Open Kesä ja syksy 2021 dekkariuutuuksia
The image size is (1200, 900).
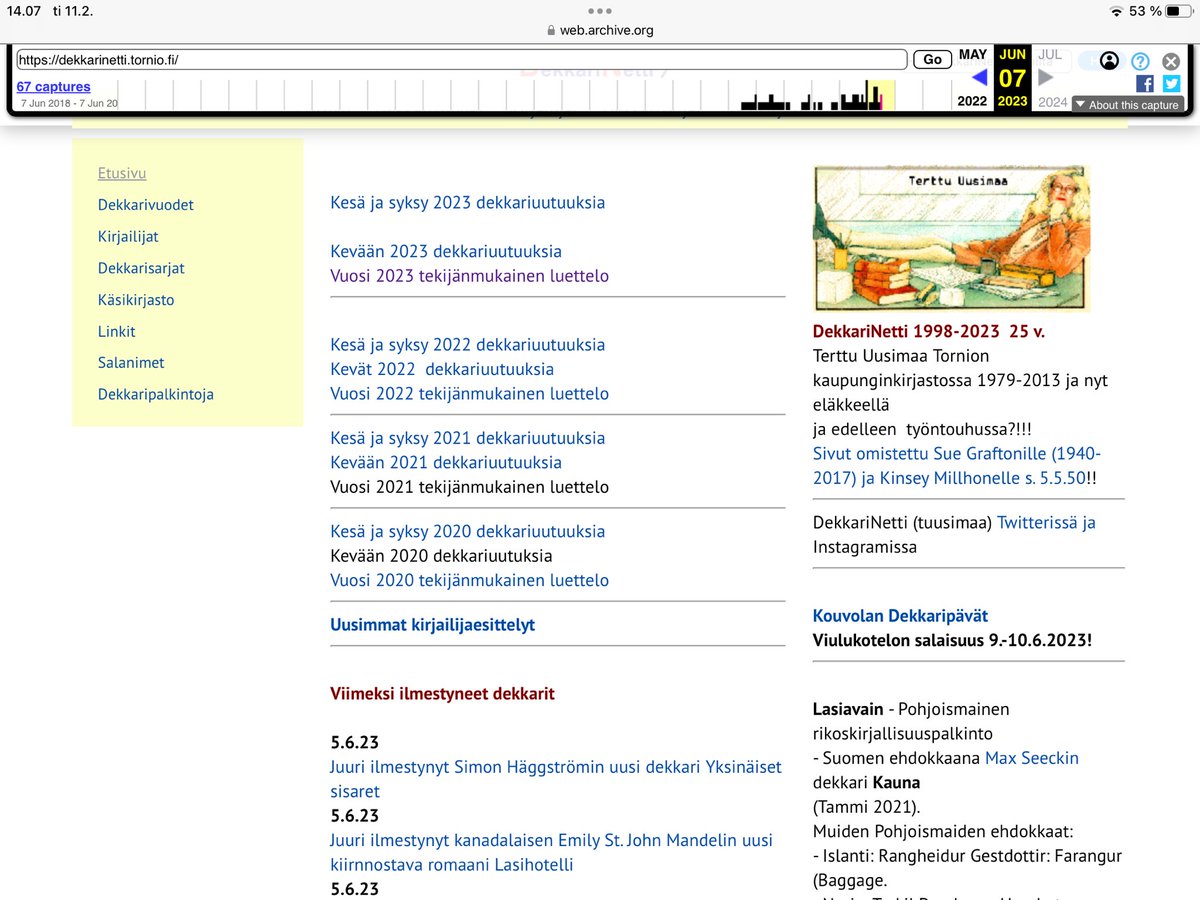[x=468, y=438]
